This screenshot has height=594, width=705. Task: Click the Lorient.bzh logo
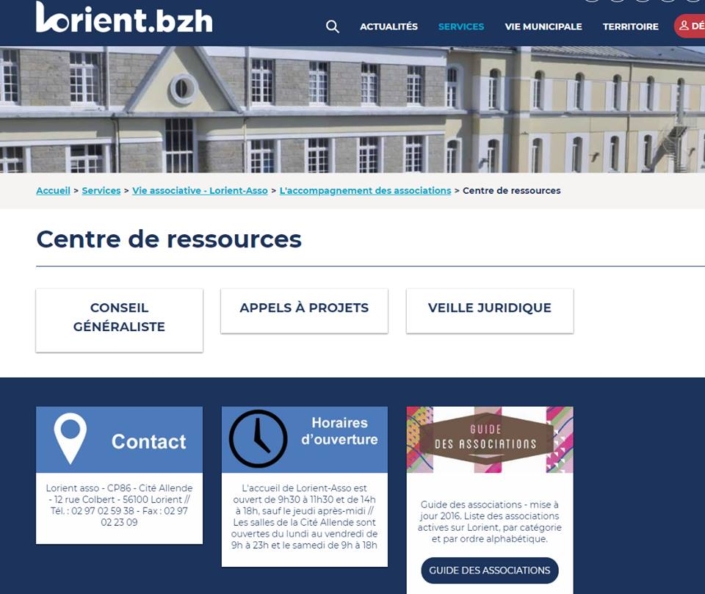124,18
